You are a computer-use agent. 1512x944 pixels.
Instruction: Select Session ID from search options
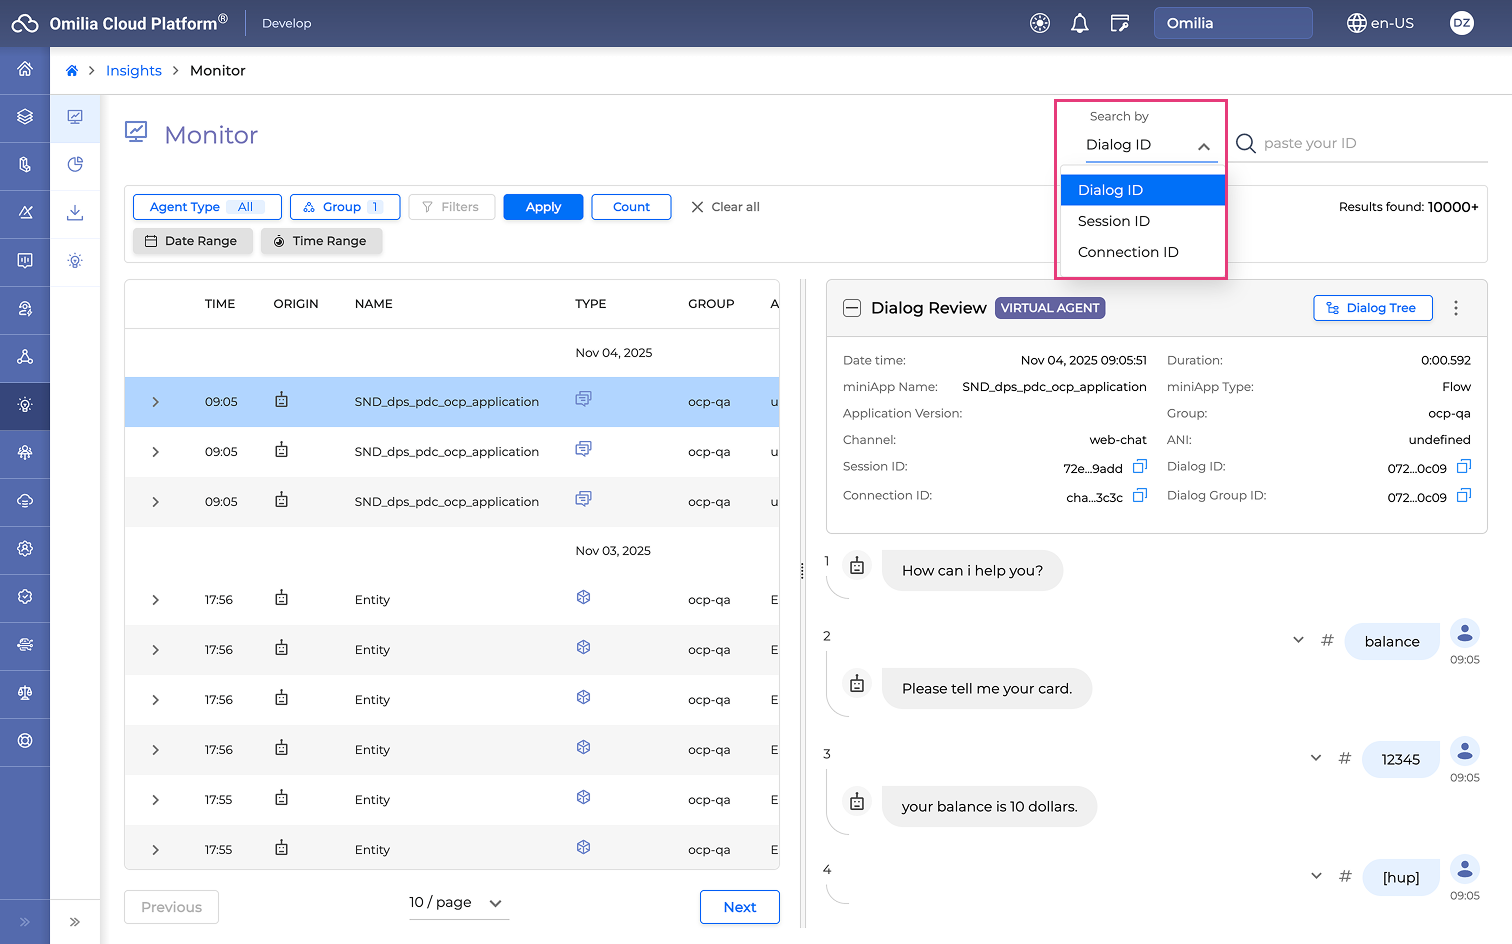1114,221
